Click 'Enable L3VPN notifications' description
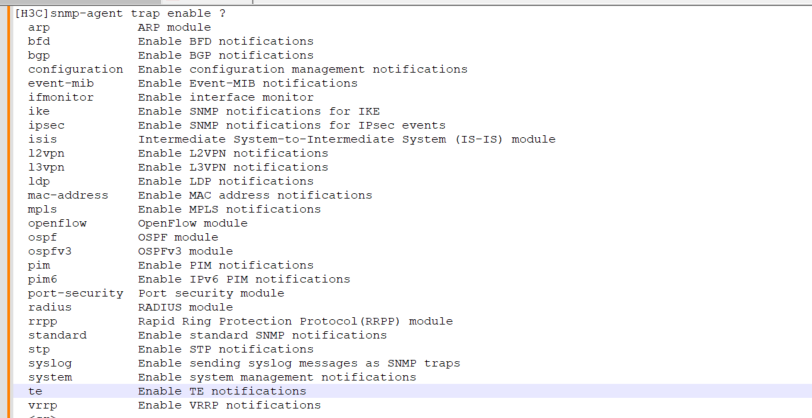This screenshot has height=418, width=812. point(233,167)
